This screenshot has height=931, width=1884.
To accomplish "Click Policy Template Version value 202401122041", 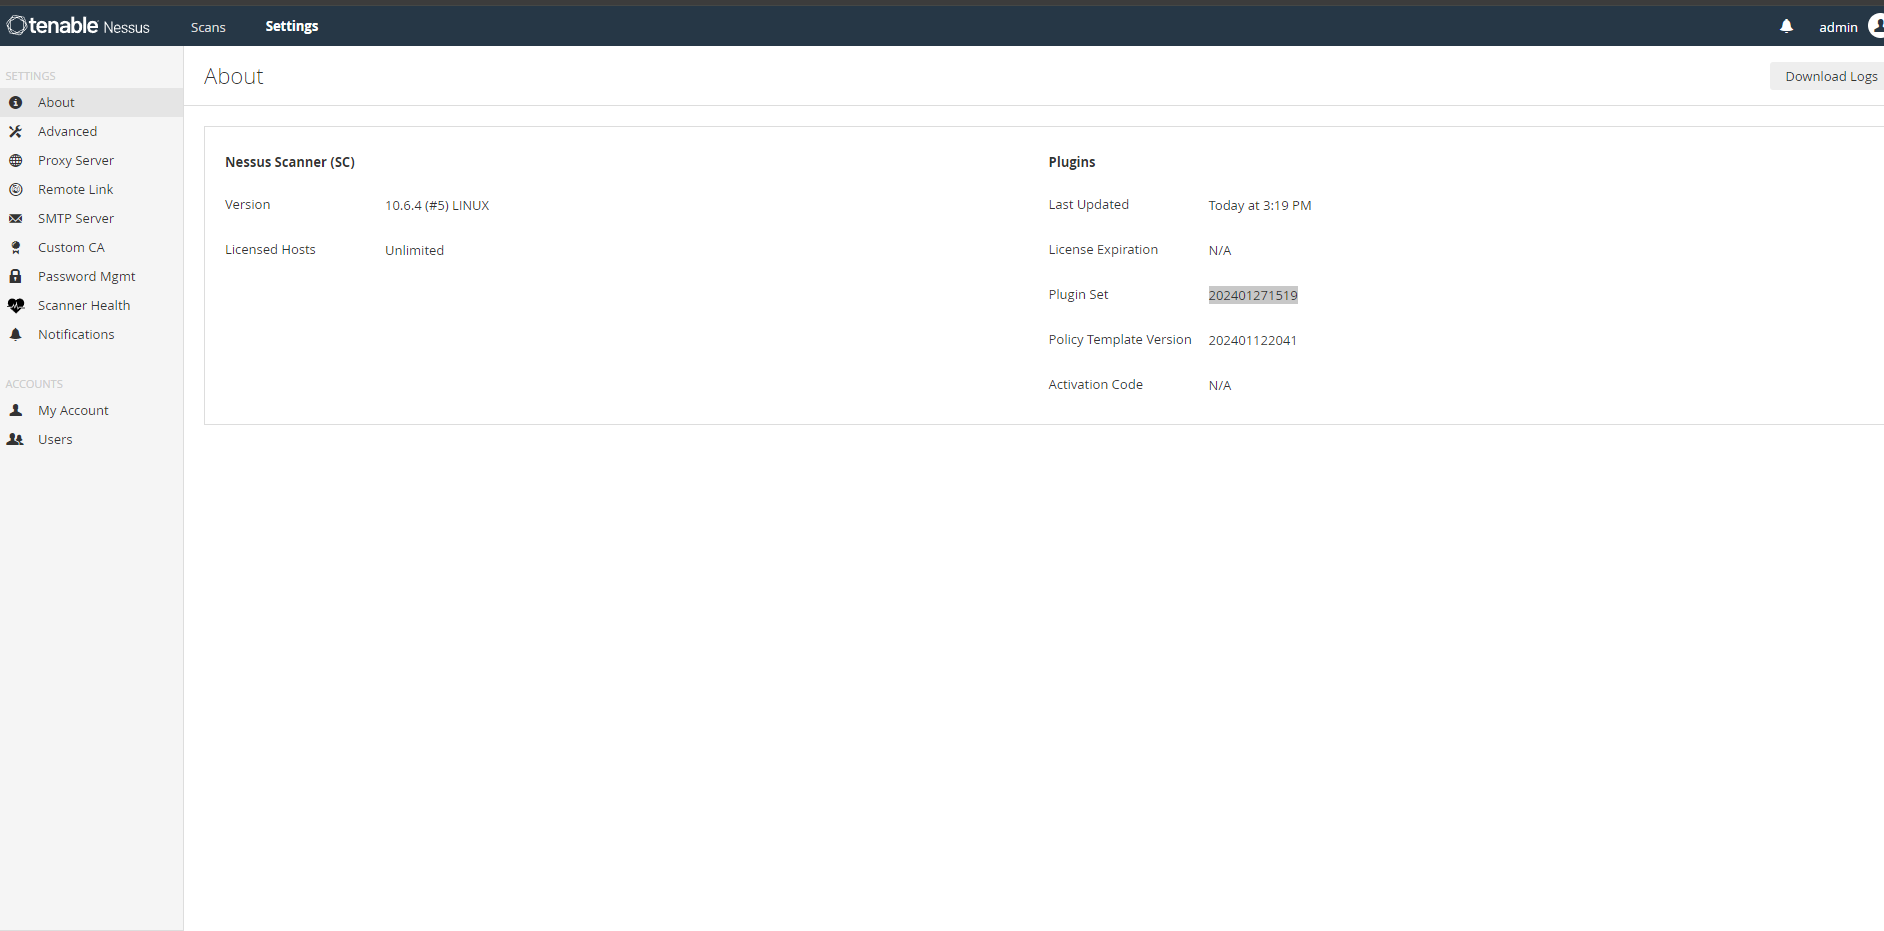I will point(1253,340).
